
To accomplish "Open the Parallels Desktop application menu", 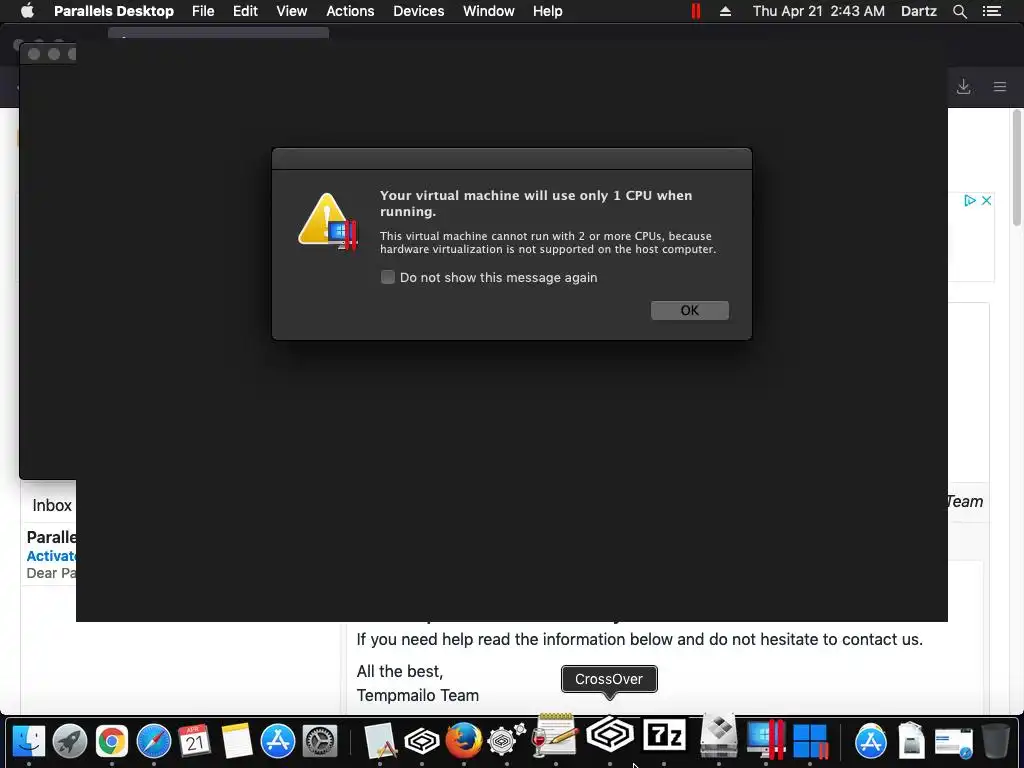I will (114, 11).
